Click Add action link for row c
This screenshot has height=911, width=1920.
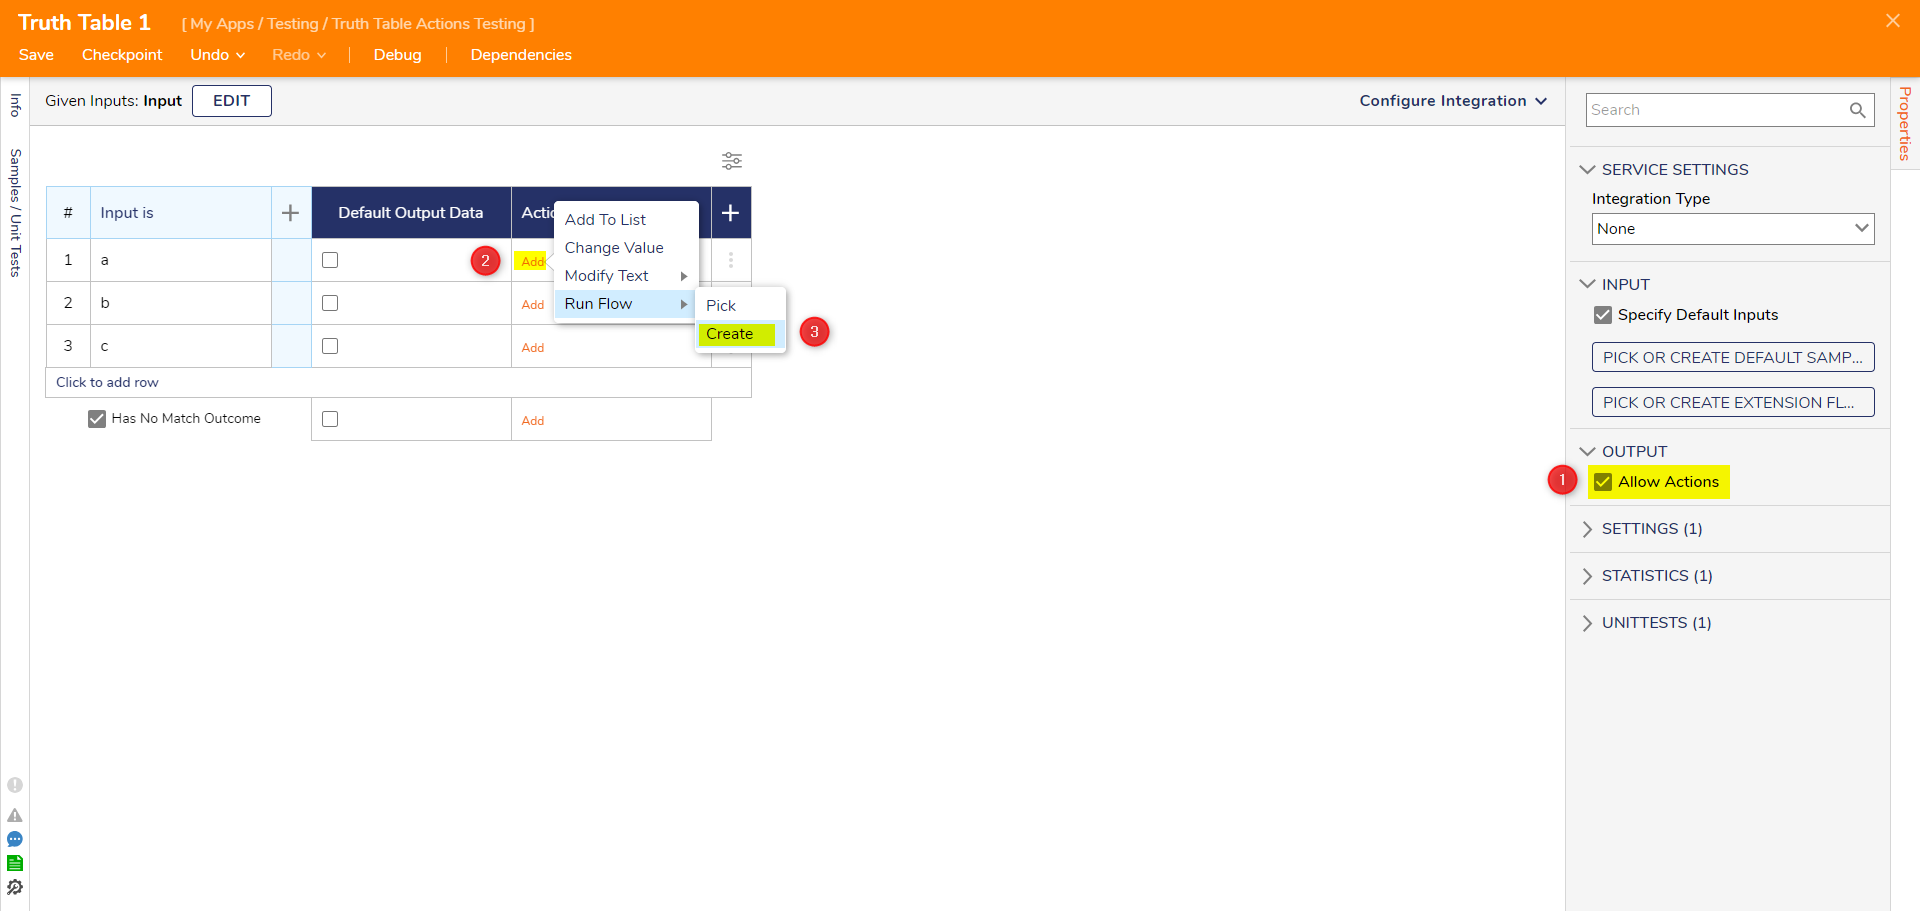pos(533,348)
